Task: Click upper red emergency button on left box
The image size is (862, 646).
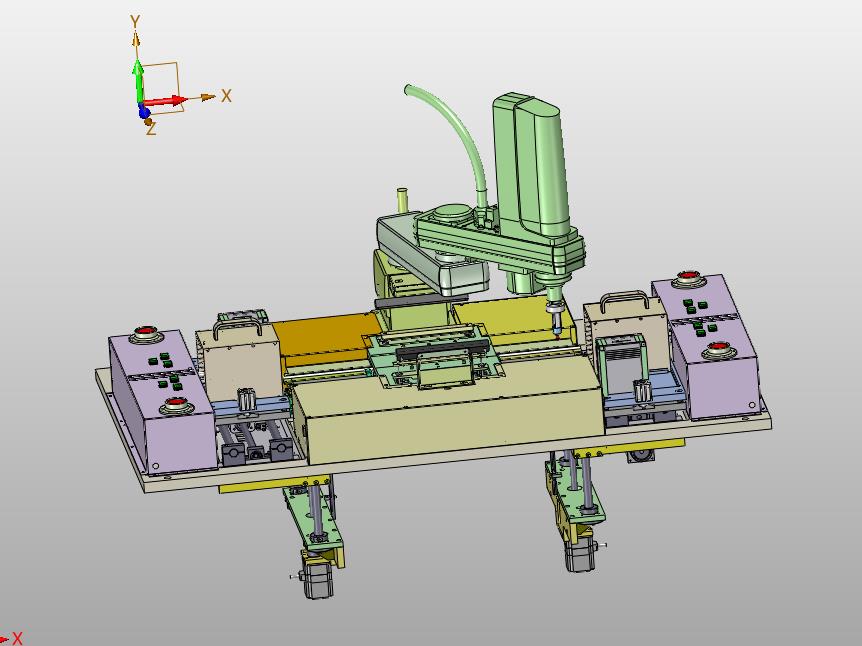Action: pos(146,332)
